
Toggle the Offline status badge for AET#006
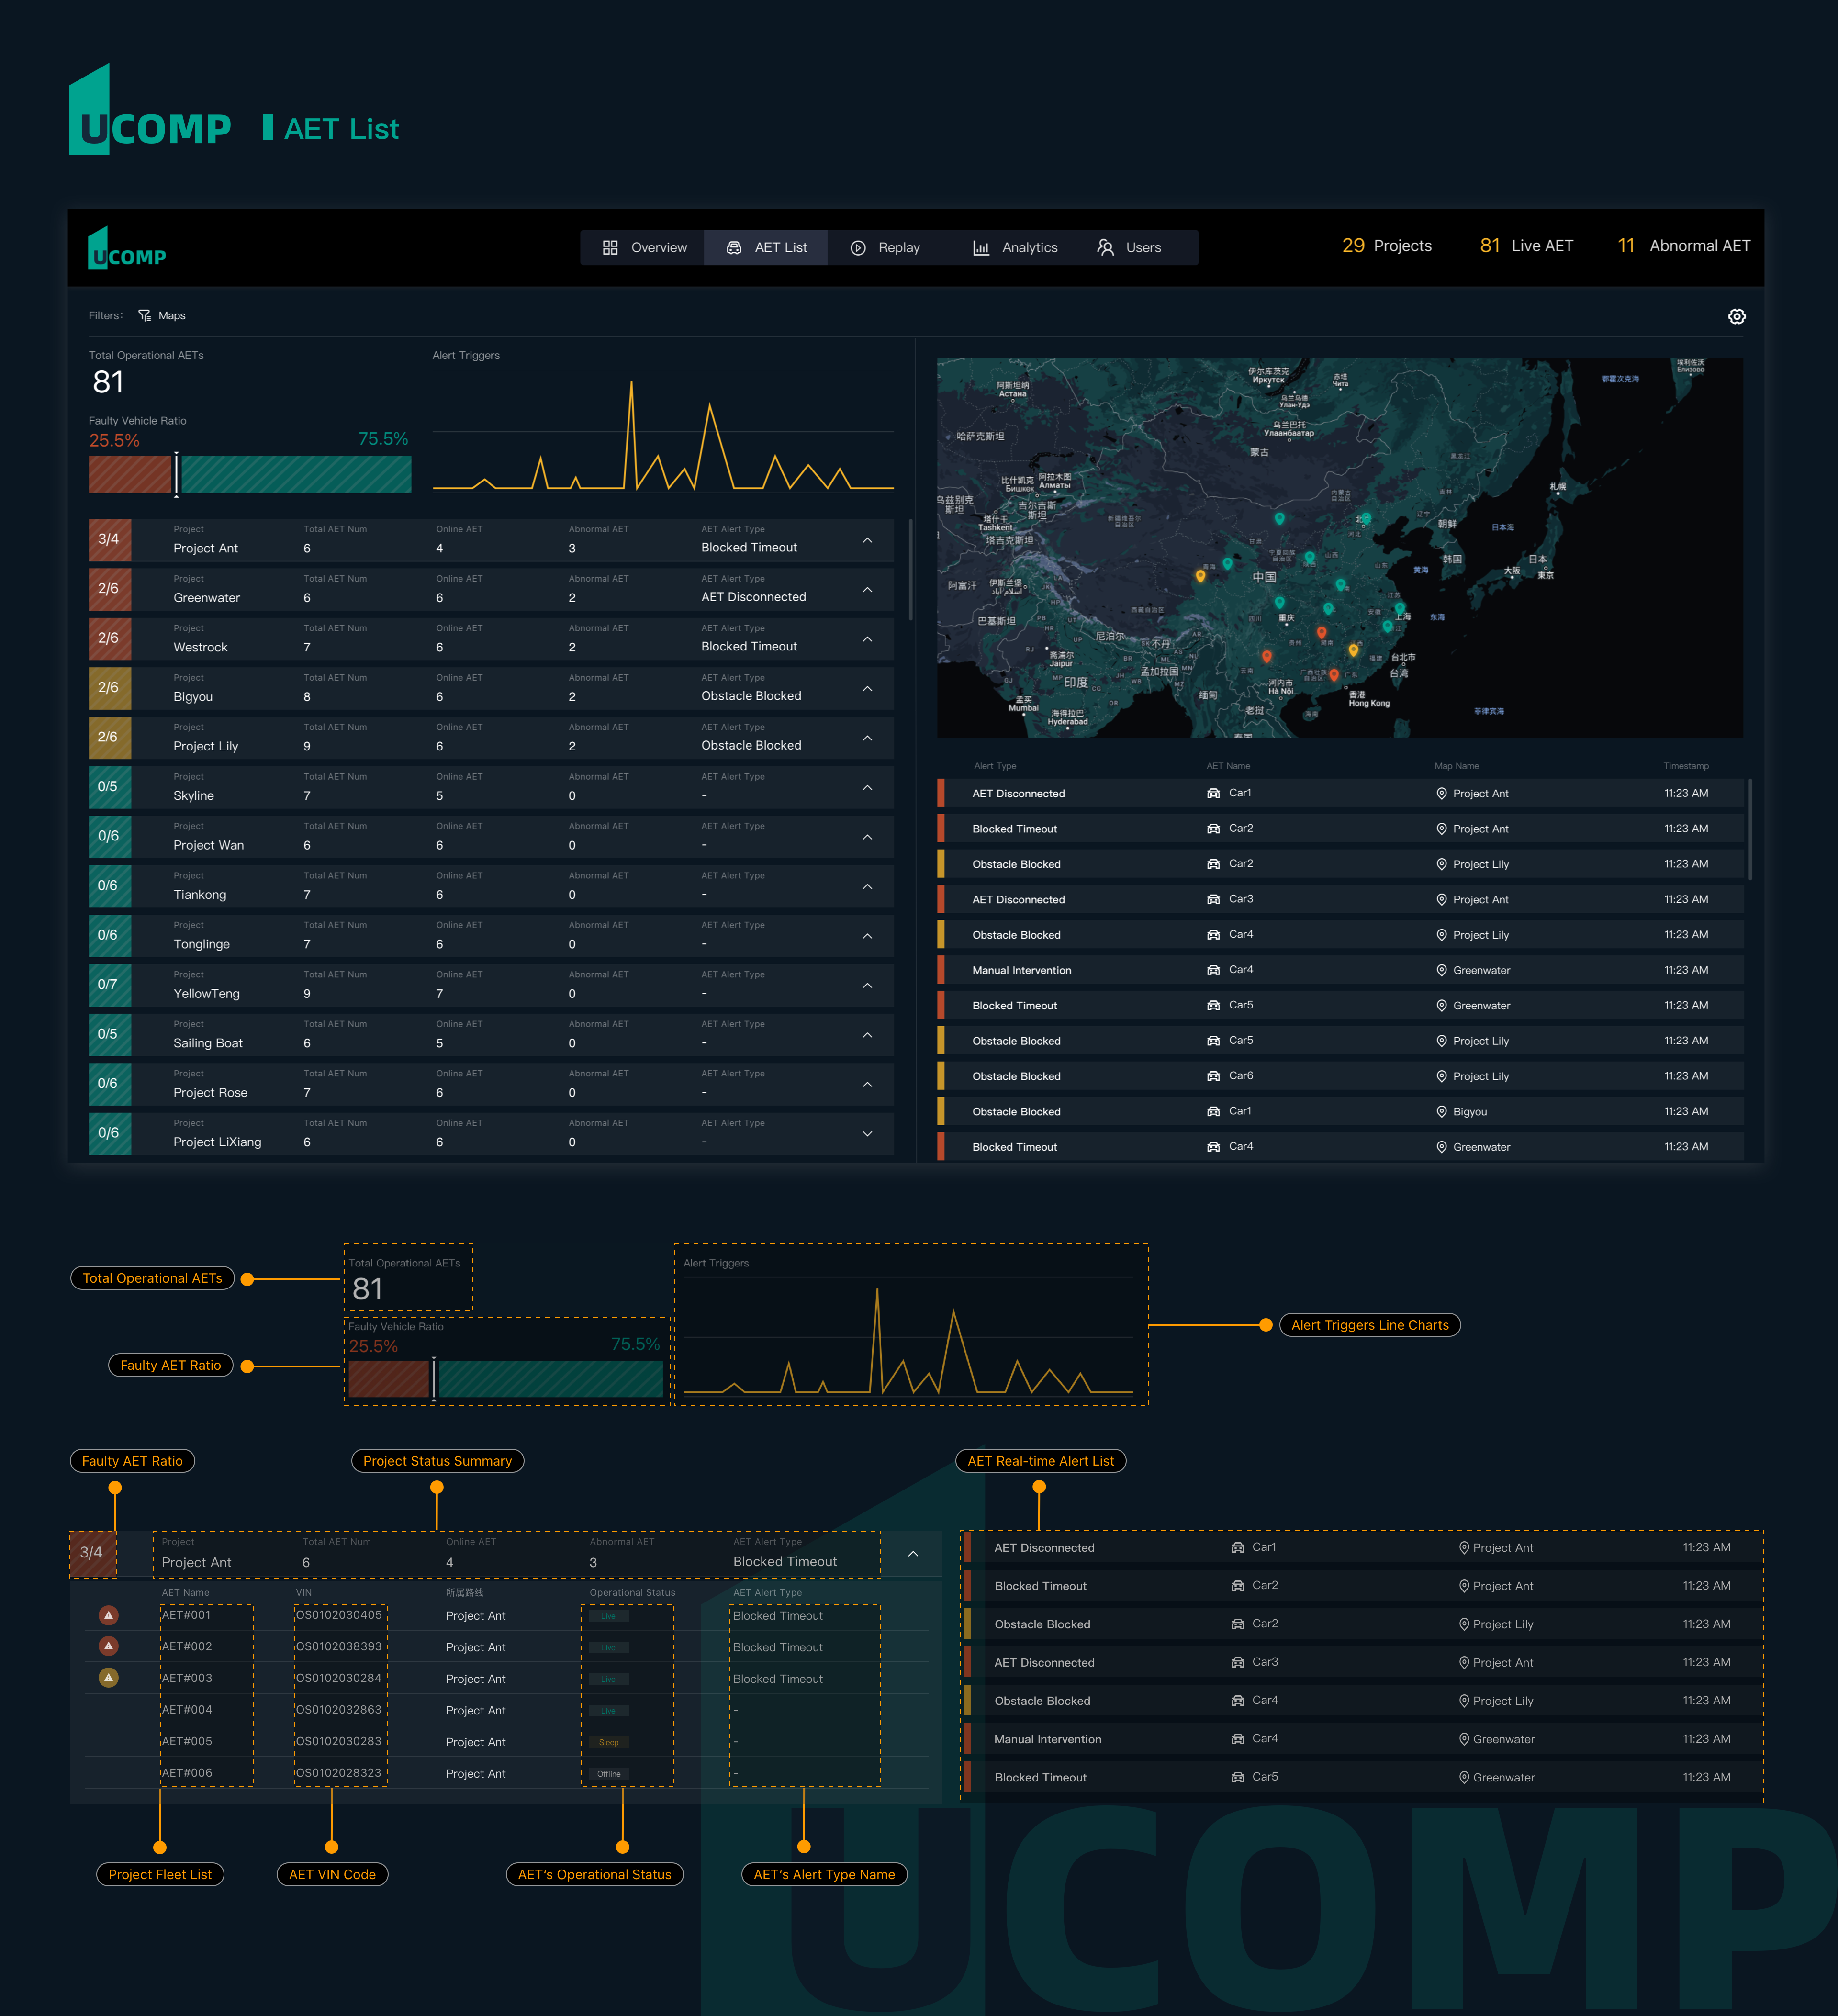click(x=610, y=1773)
